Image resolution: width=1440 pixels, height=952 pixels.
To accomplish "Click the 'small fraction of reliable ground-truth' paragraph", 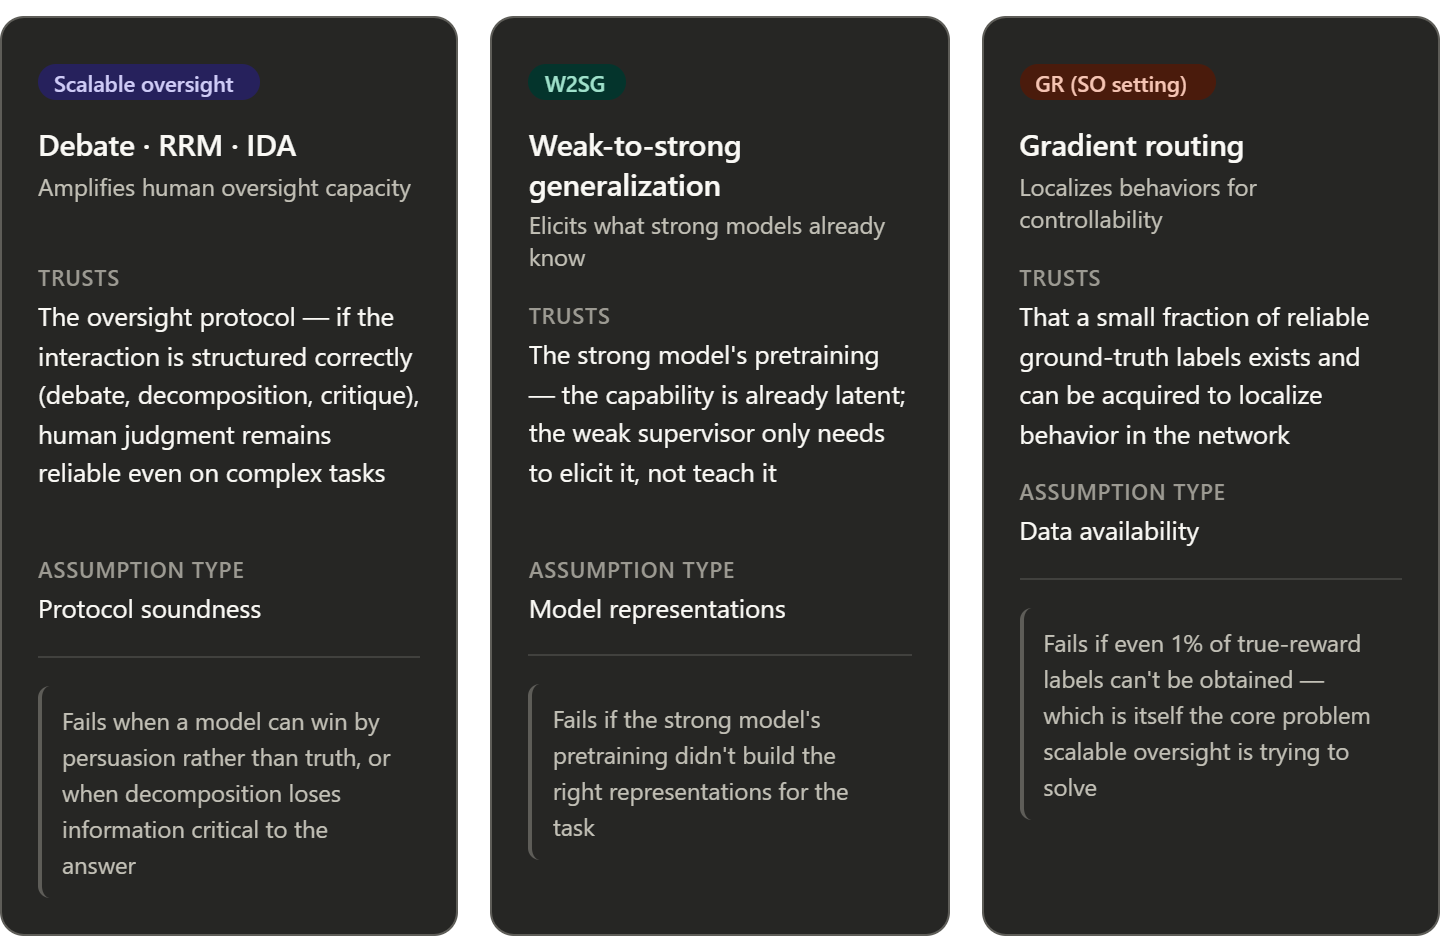I will [1194, 376].
